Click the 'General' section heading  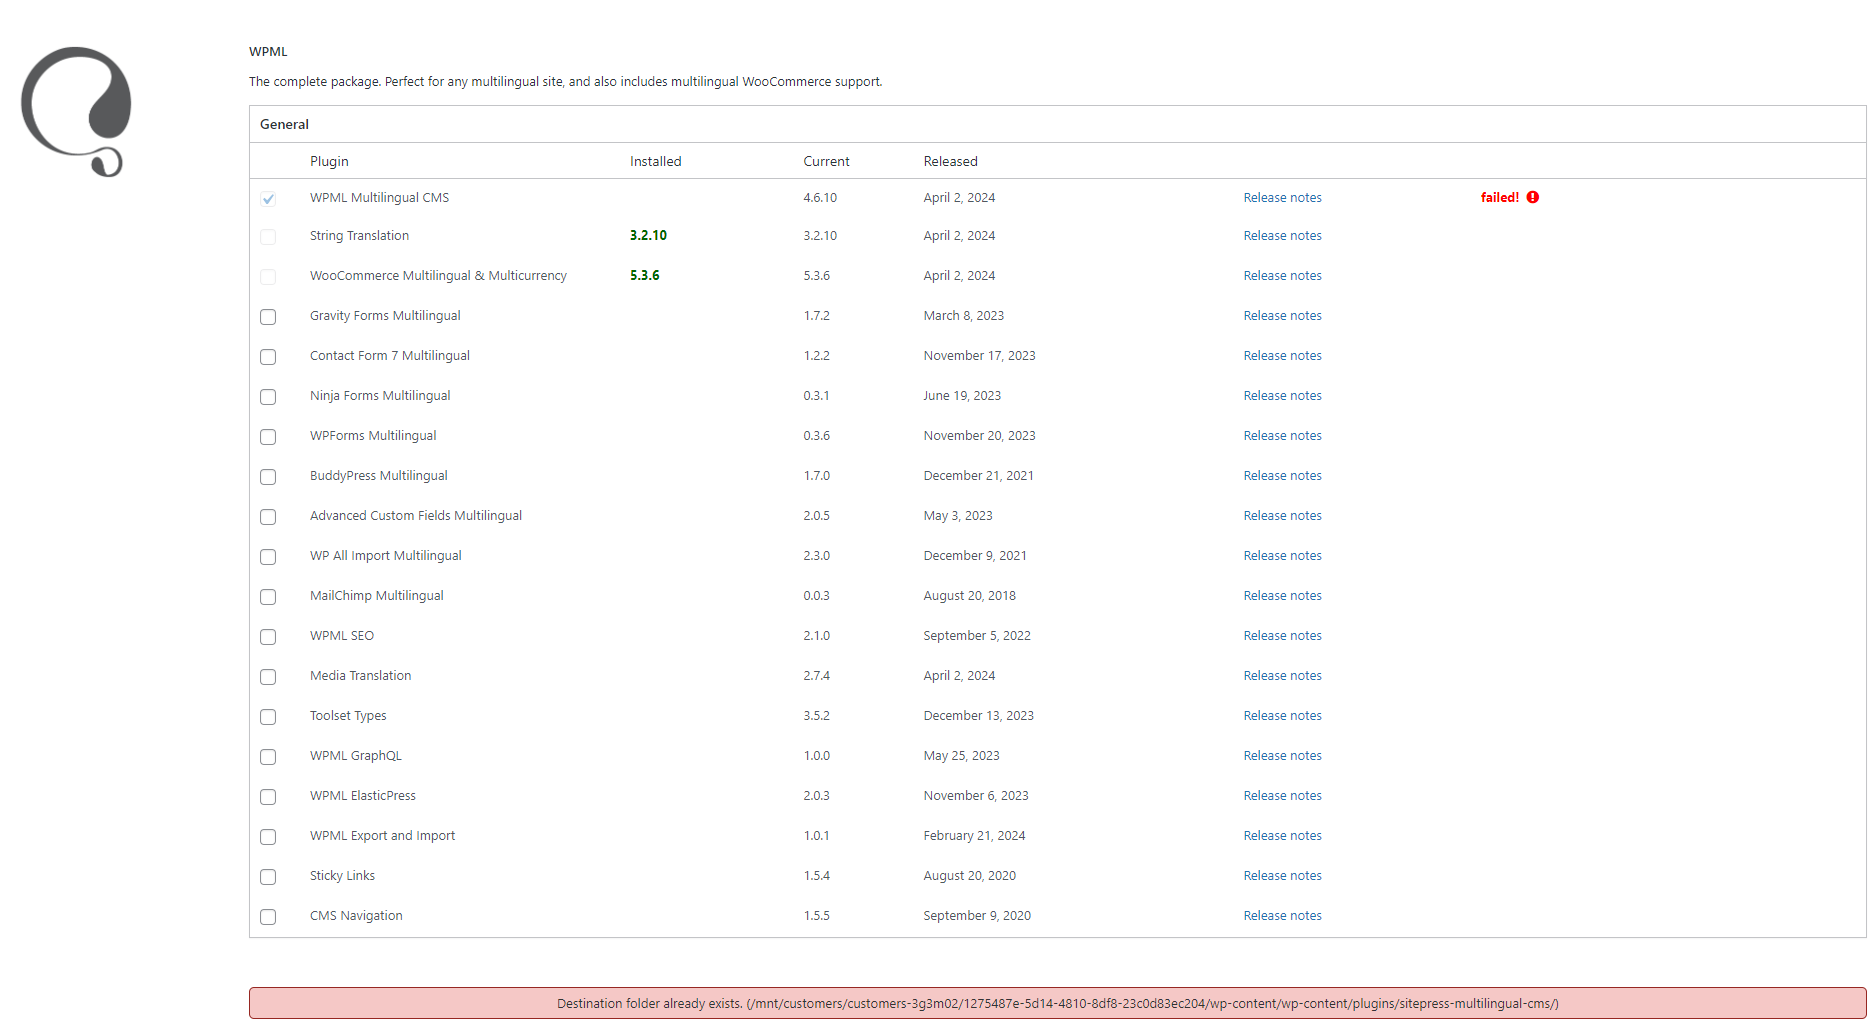point(284,125)
